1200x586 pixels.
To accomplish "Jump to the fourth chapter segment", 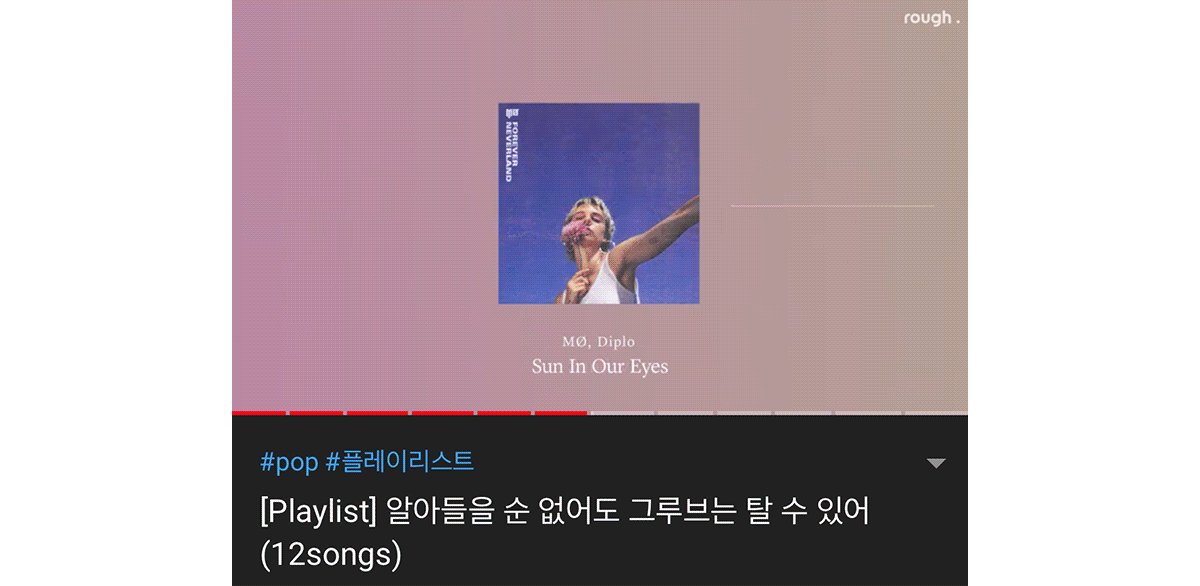I will point(443,412).
